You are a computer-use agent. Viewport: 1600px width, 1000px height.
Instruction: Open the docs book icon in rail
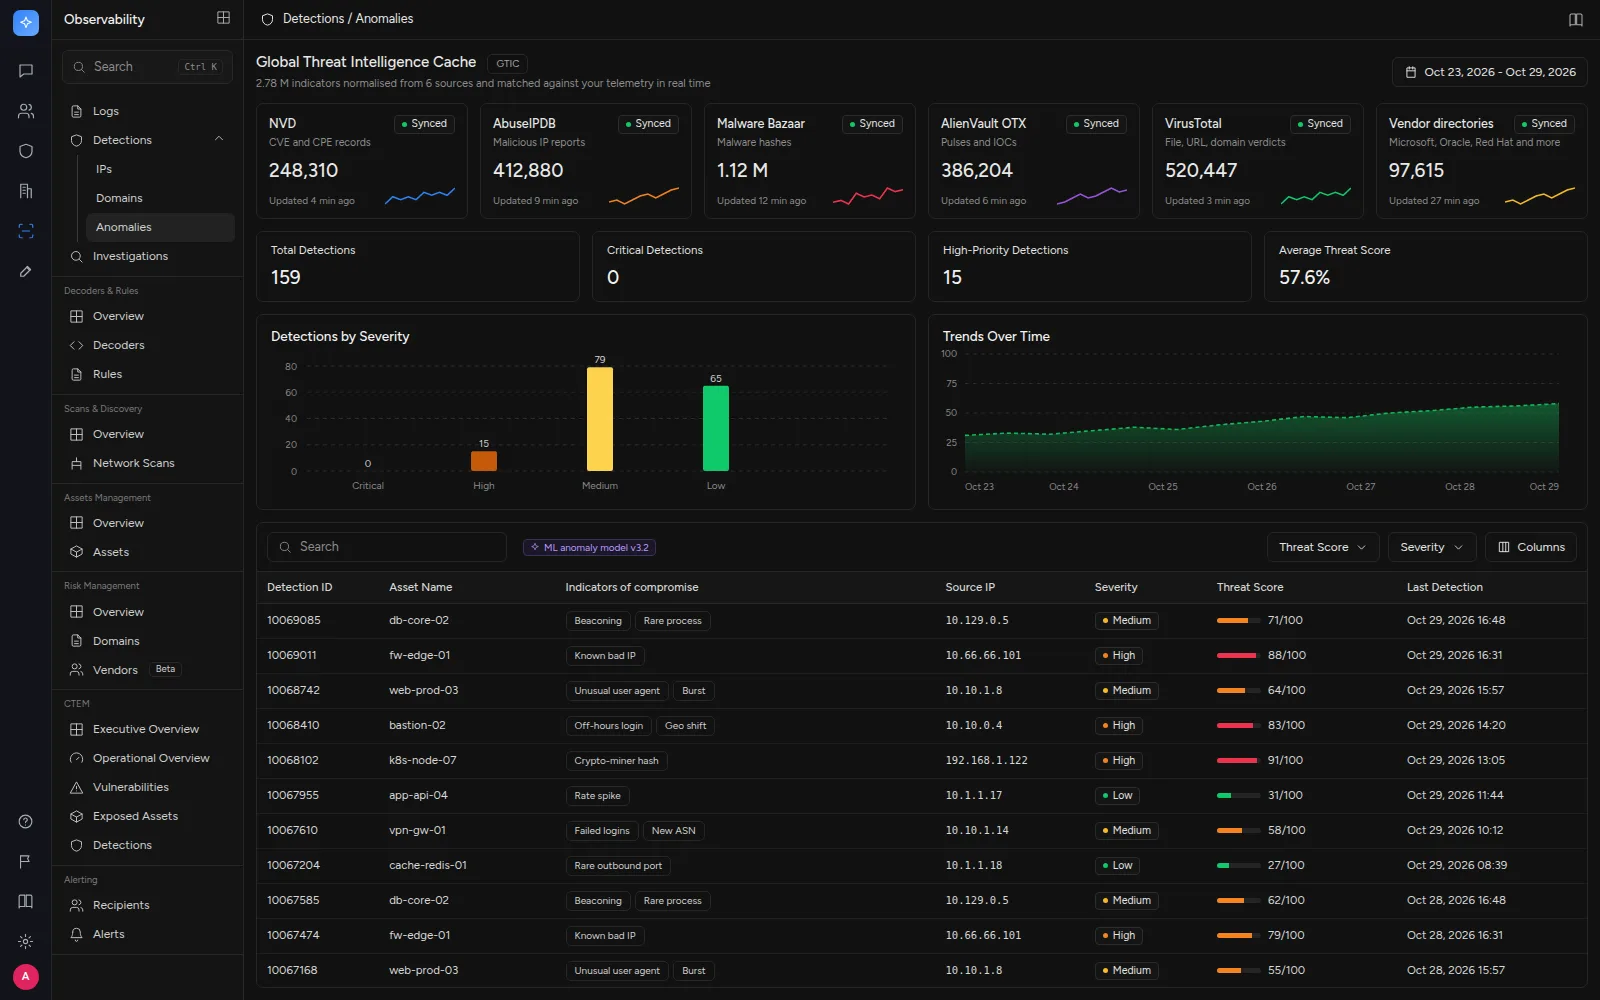point(26,902)
